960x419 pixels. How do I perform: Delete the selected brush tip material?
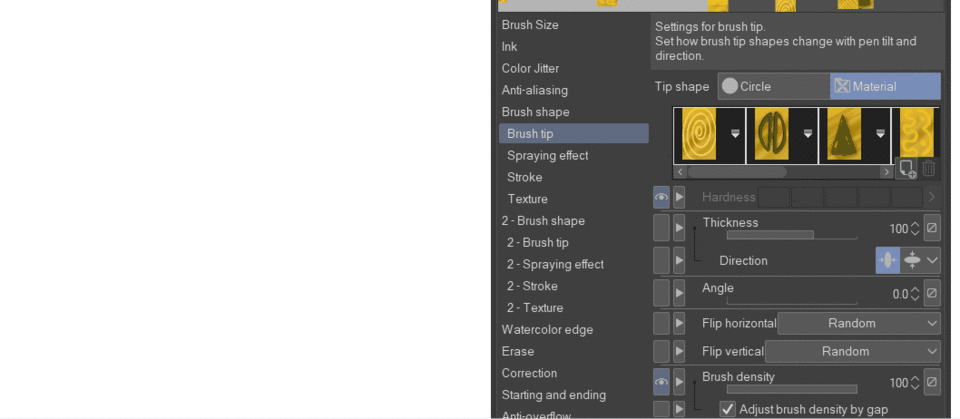click(929, 169)
